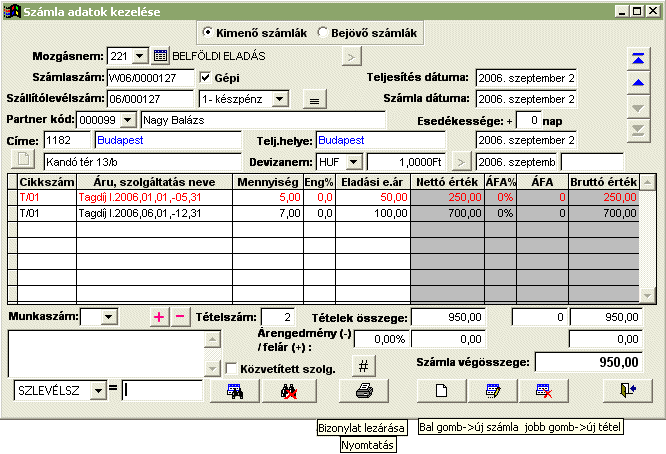The image size is (666, 454).
Task: Click the Eladási e.ár column header
Action: click(x=373, y=182)
